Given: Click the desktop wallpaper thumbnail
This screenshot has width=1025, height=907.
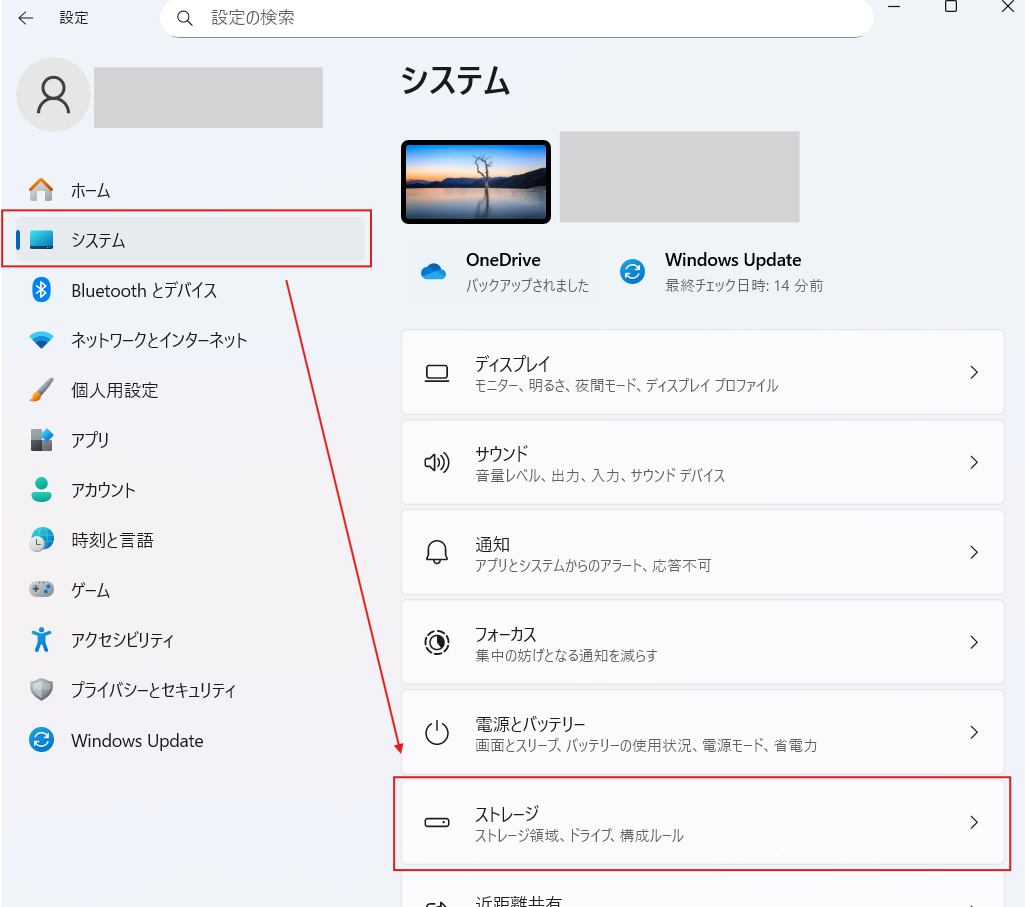Looking at the screenshot, I should click(x=476, y=182).
